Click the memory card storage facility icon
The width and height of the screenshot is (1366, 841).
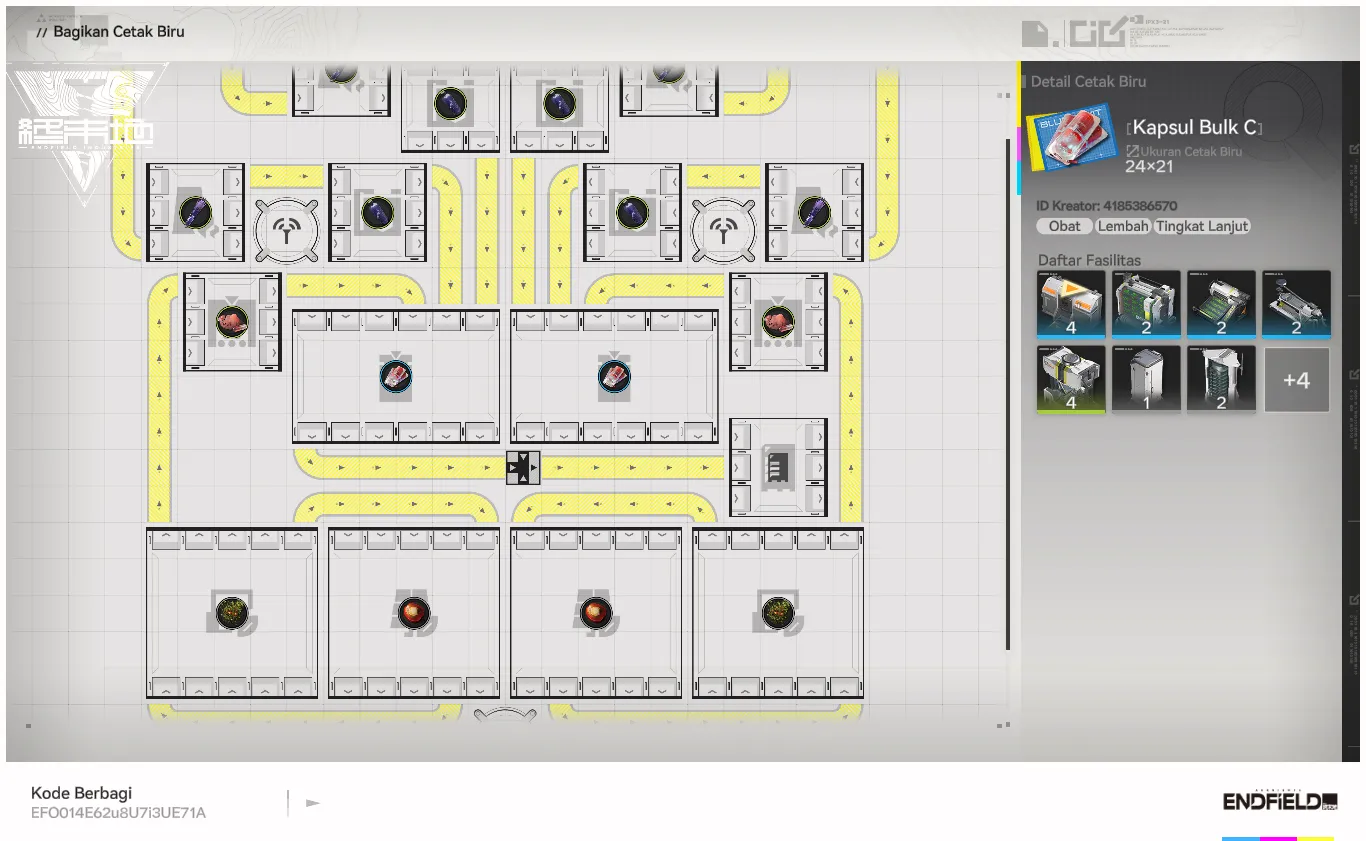[x=778, y=467]
